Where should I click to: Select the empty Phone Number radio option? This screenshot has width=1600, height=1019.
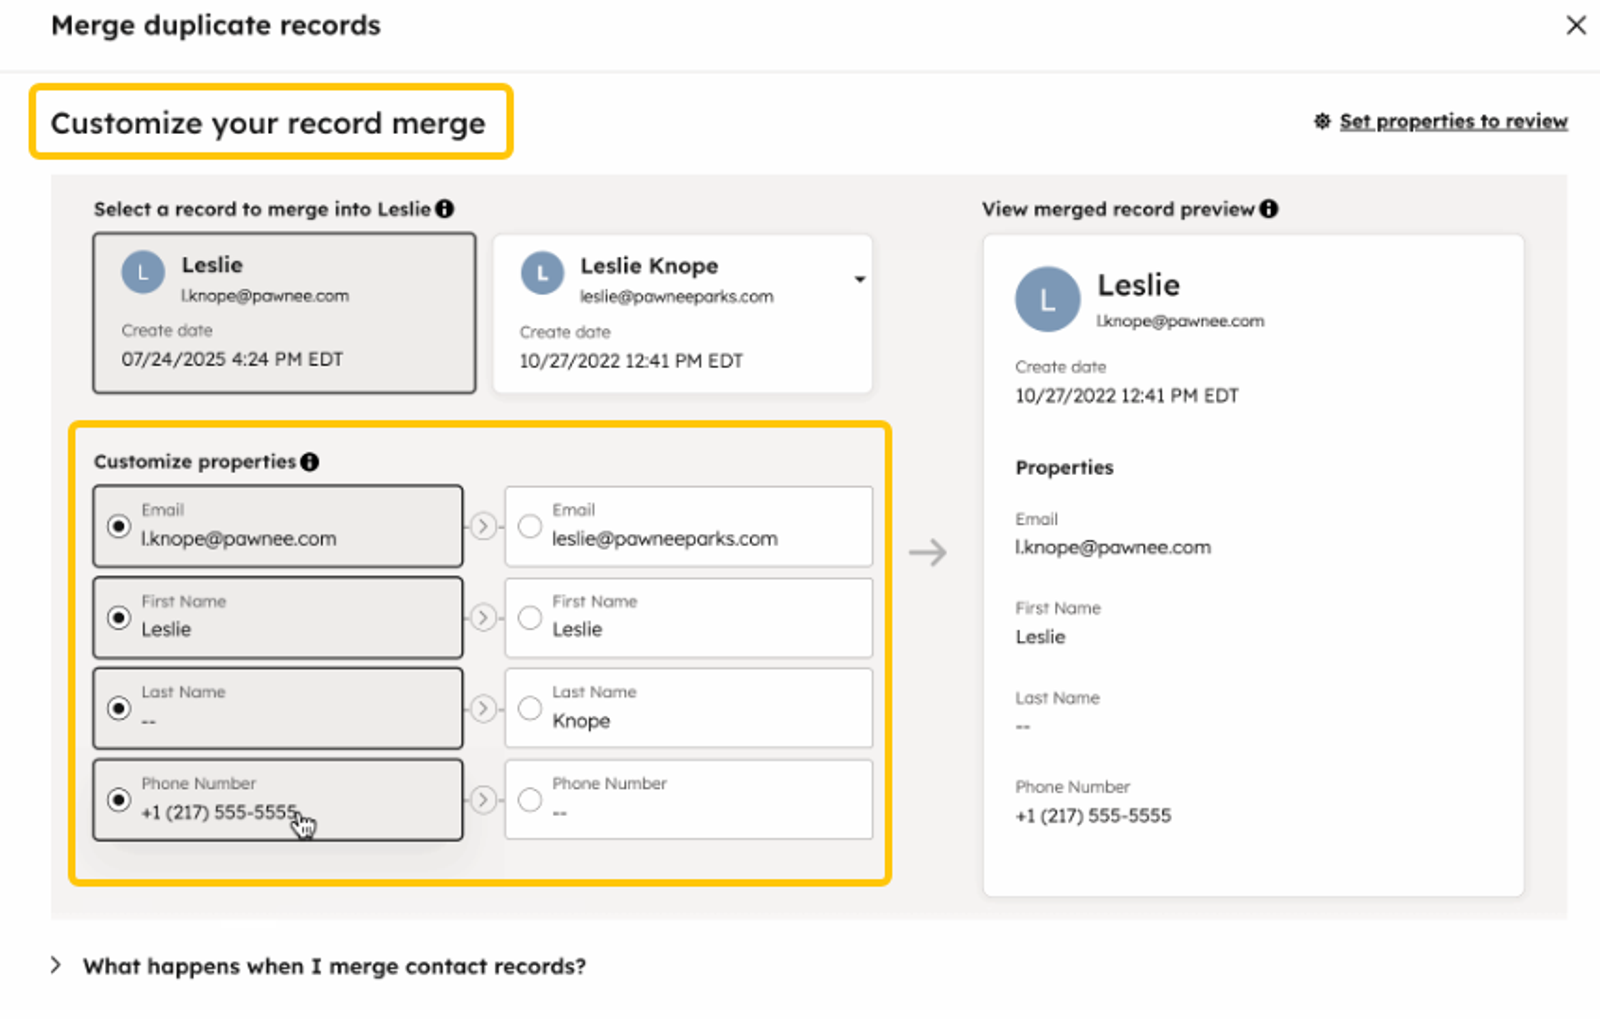point(530,800)
